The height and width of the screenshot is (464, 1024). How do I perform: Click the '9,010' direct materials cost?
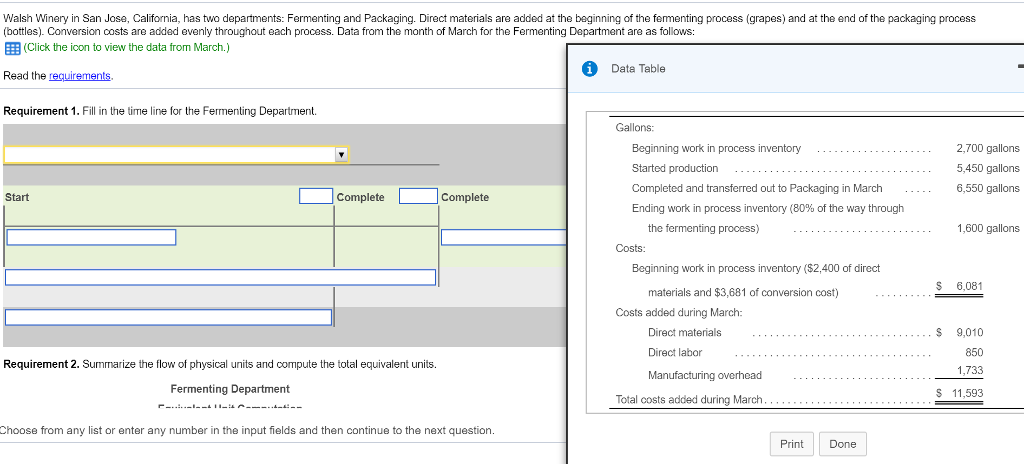point(970,332)
